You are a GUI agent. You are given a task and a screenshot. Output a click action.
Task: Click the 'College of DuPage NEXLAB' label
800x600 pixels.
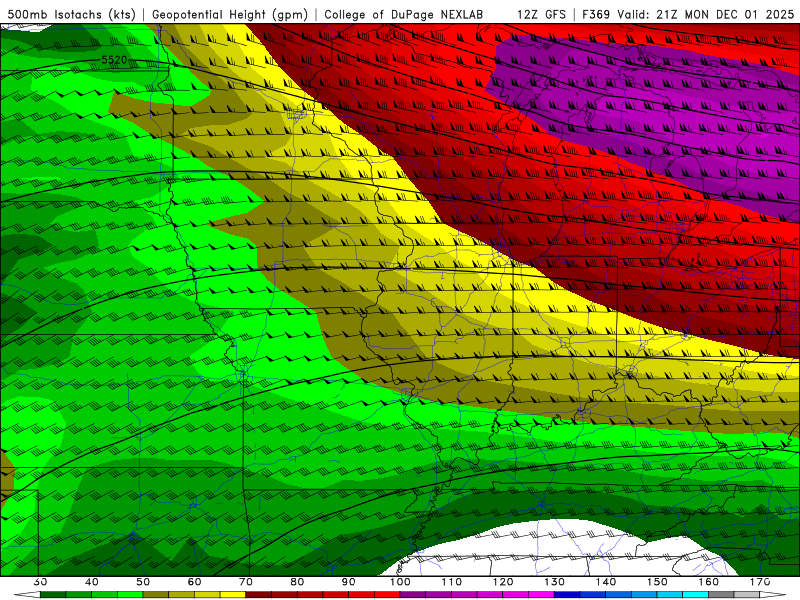point(404,14)
